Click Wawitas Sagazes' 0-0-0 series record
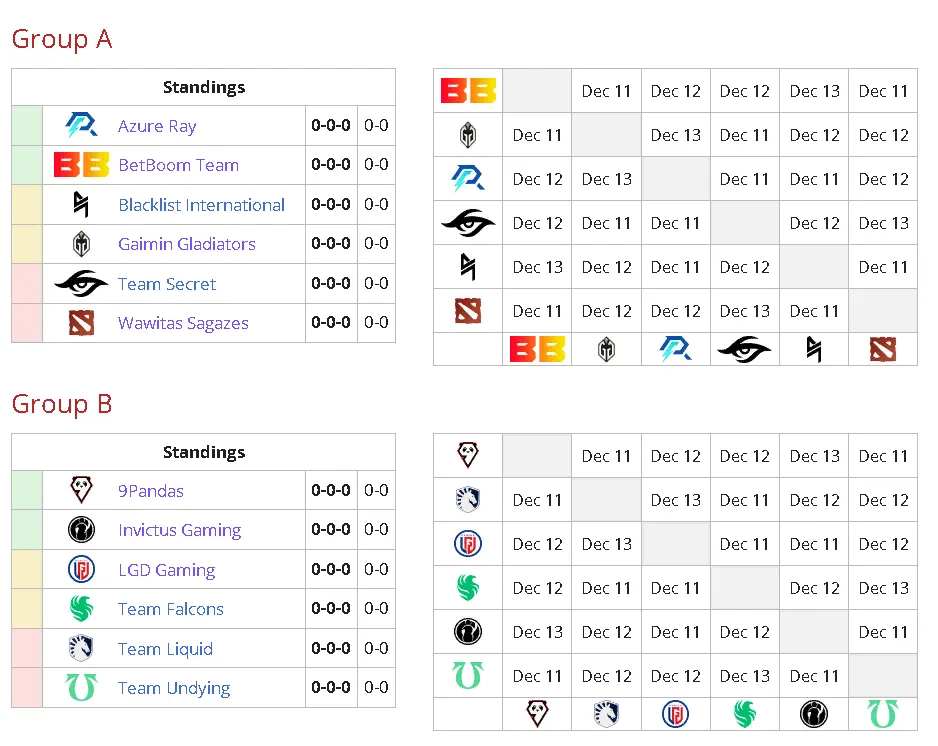This screenshot has width=938, height=746. pyautogui.click(x=331, y=322)
